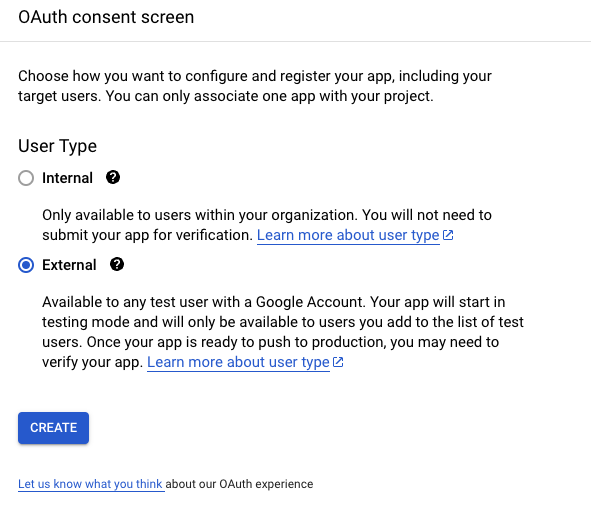Viewport: 591px width, 514px height.
Task: Click the Internal option description text
Action: [267, 225]
